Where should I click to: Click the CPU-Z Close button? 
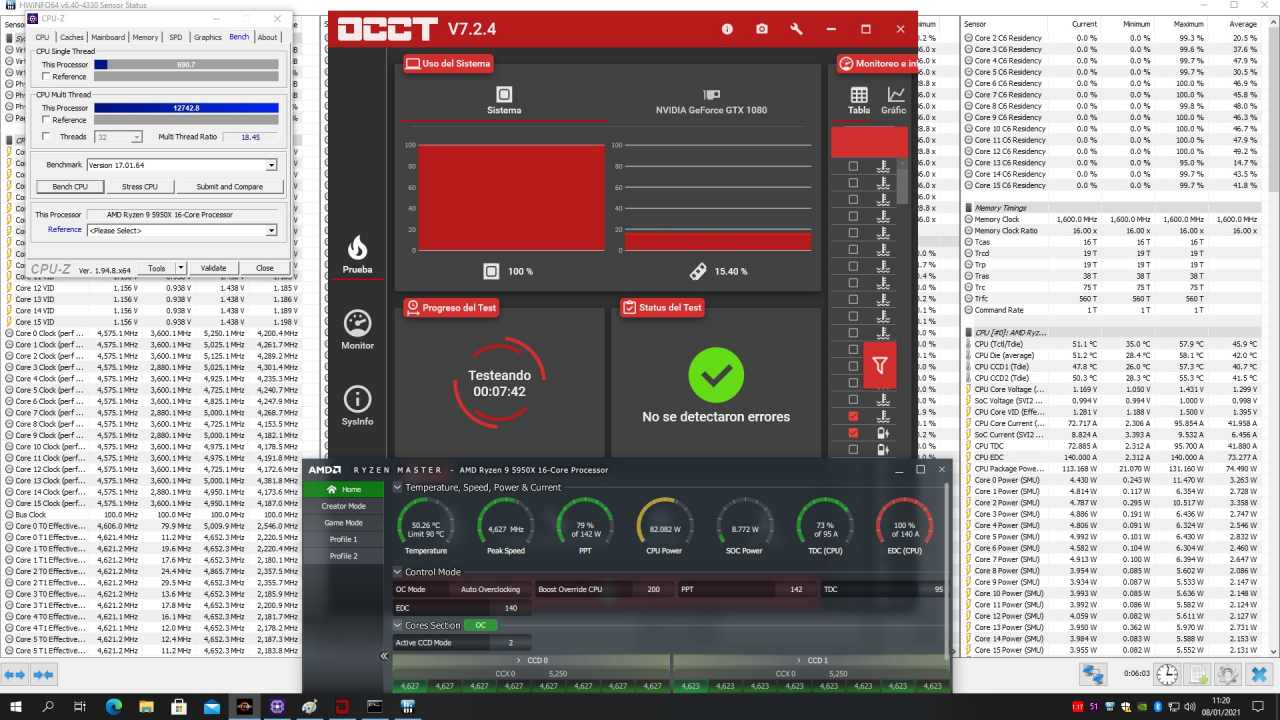(x=264, y=268)
